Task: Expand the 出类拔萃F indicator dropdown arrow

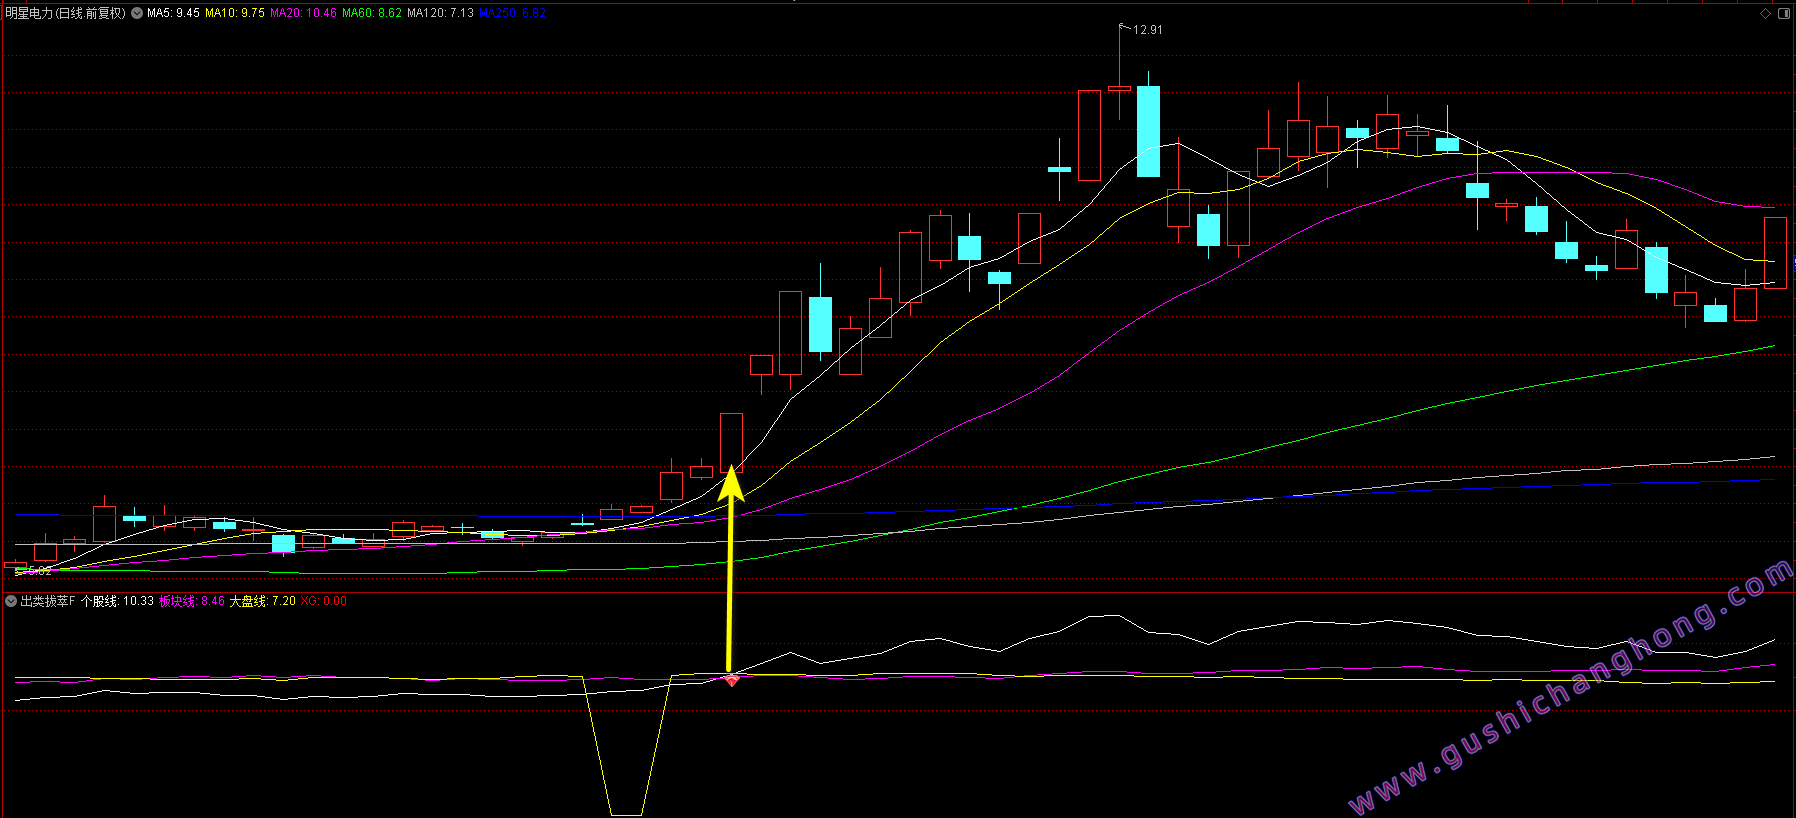Action: [x=11, y=601]
